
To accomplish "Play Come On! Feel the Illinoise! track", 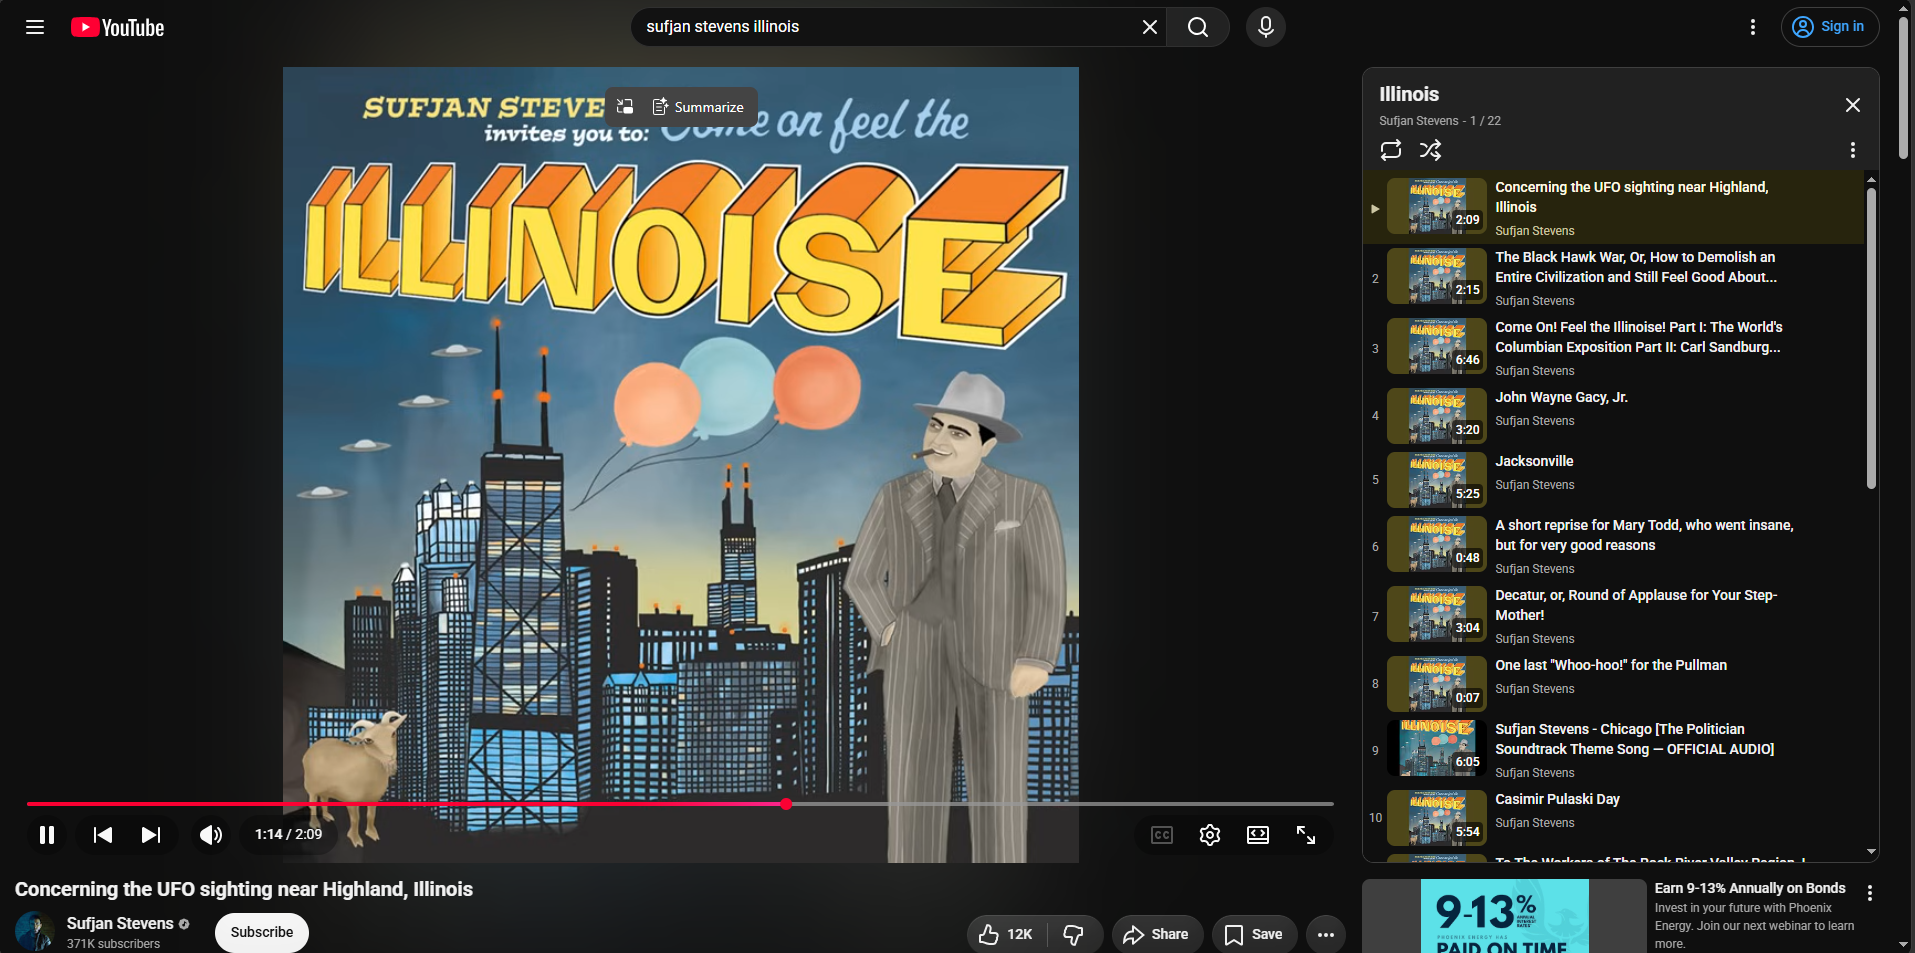I will pos(1613,348).
